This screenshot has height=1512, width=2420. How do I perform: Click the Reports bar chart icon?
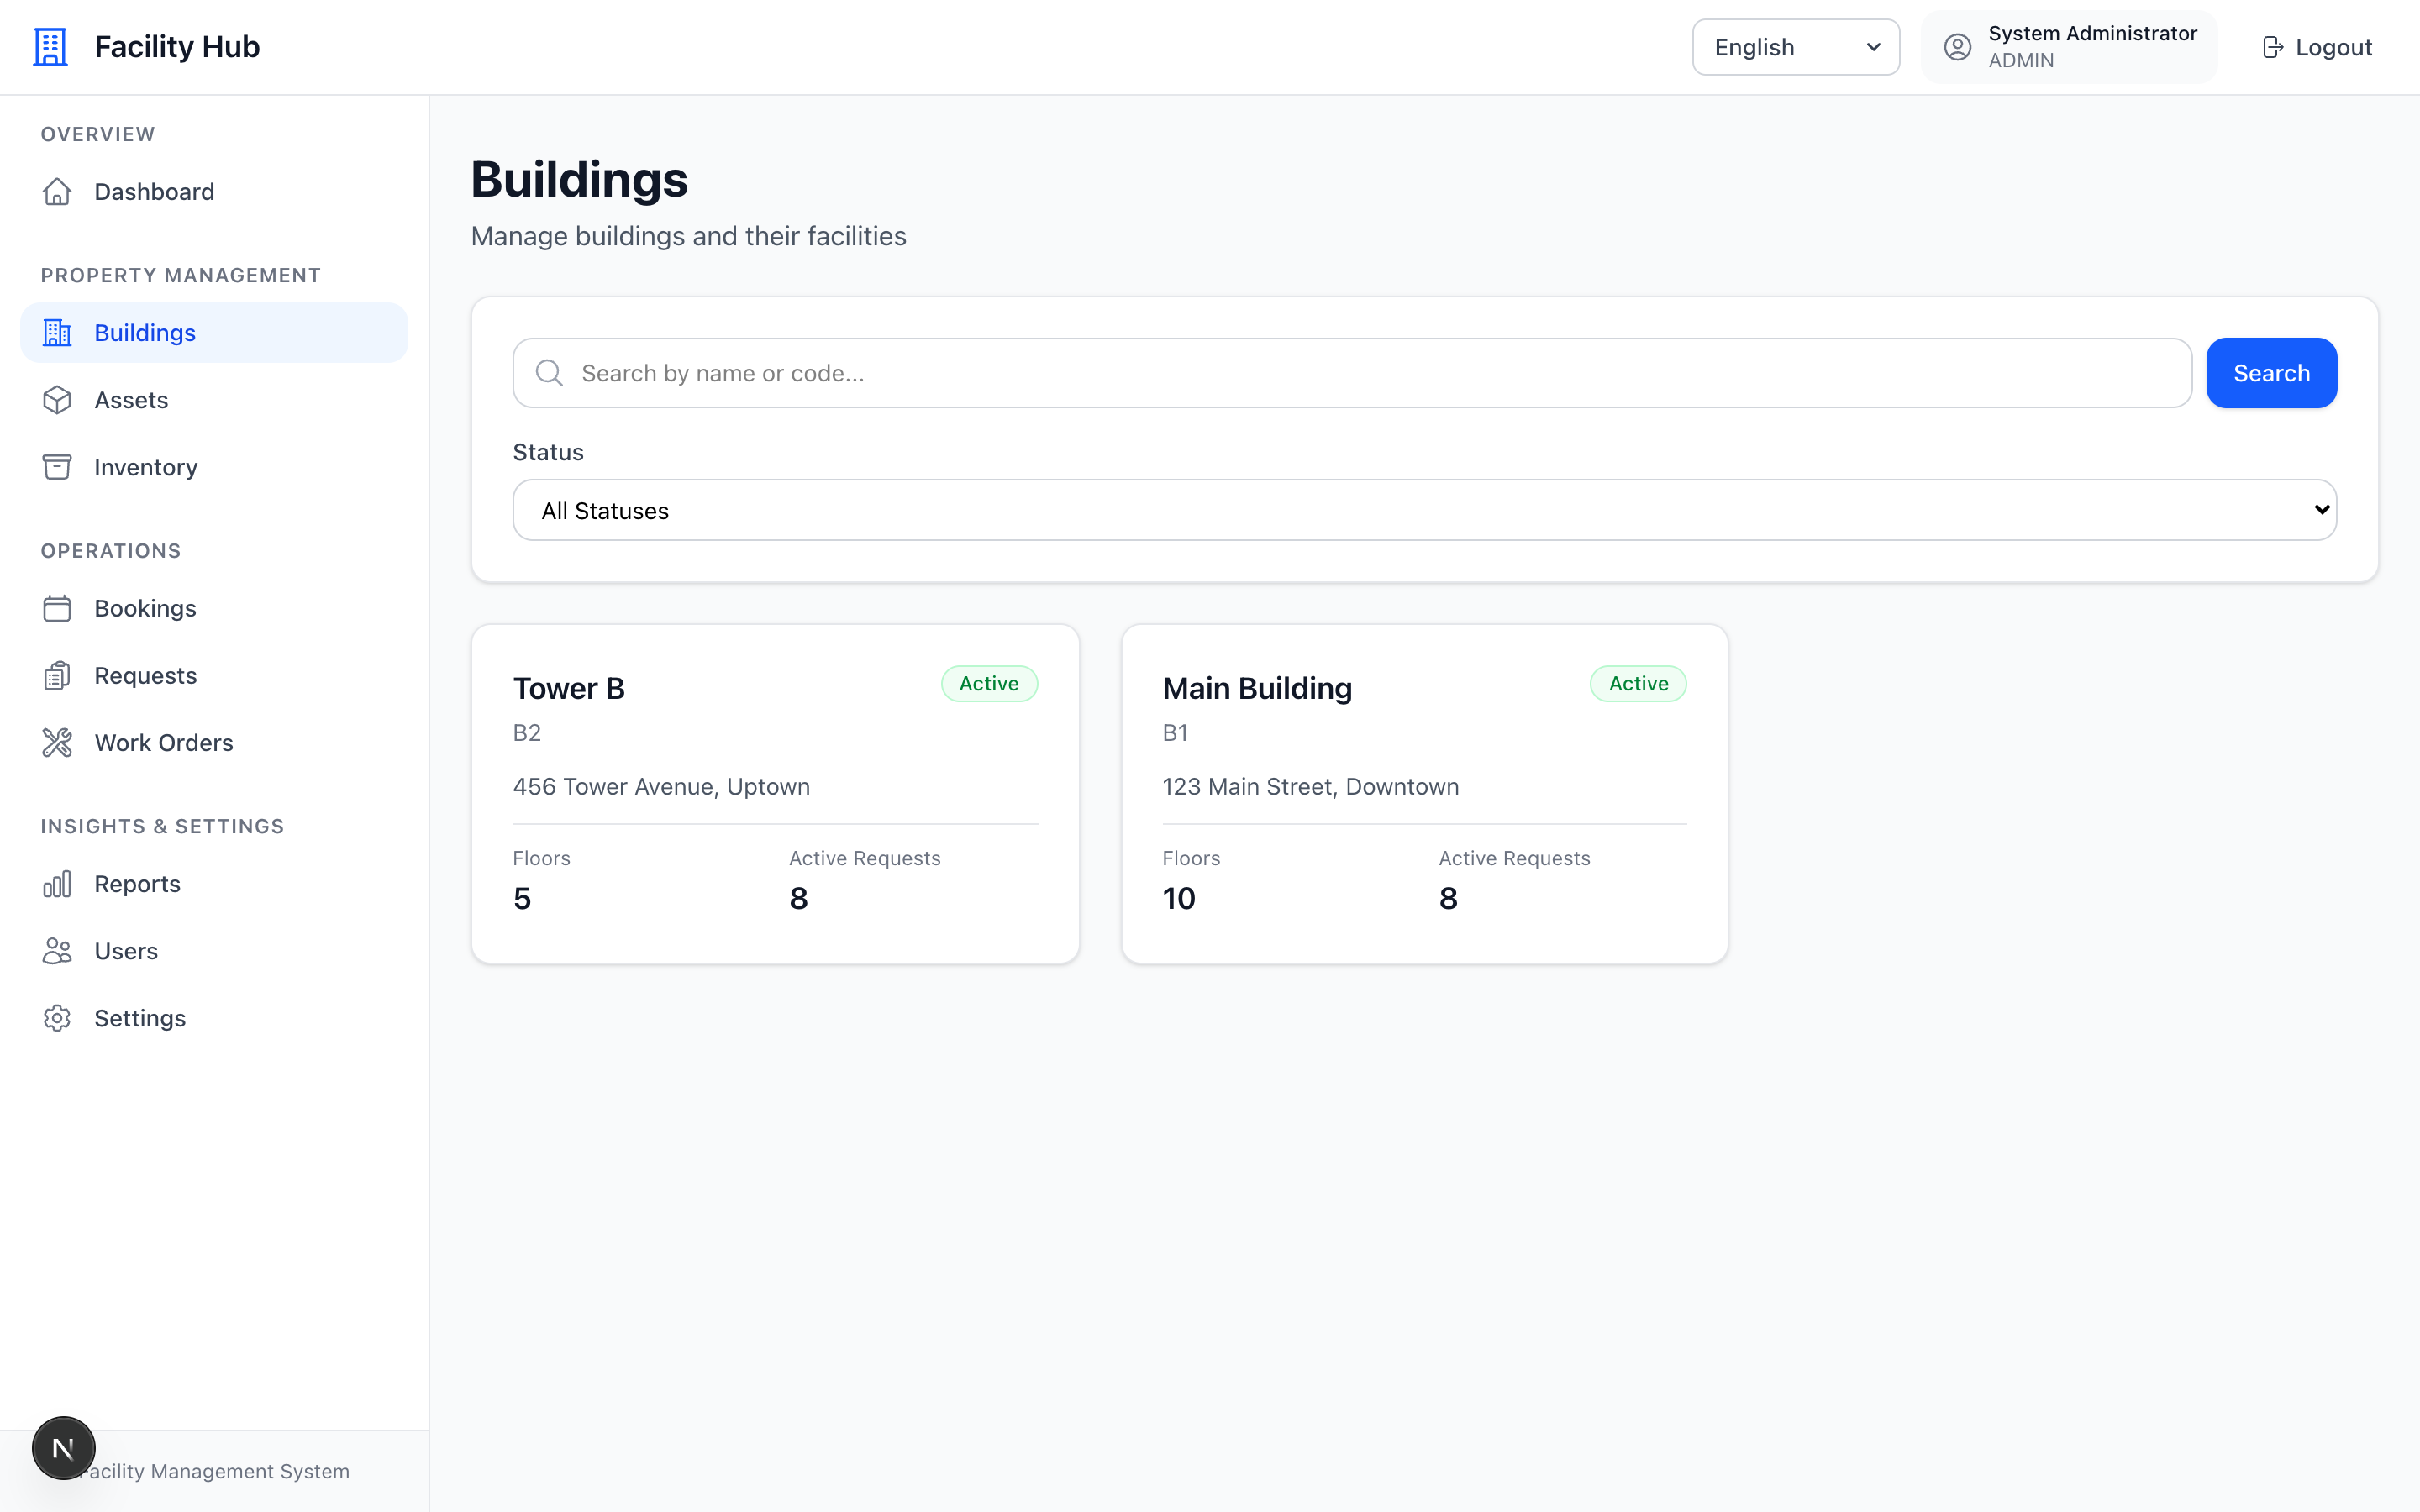coord(57,883)
